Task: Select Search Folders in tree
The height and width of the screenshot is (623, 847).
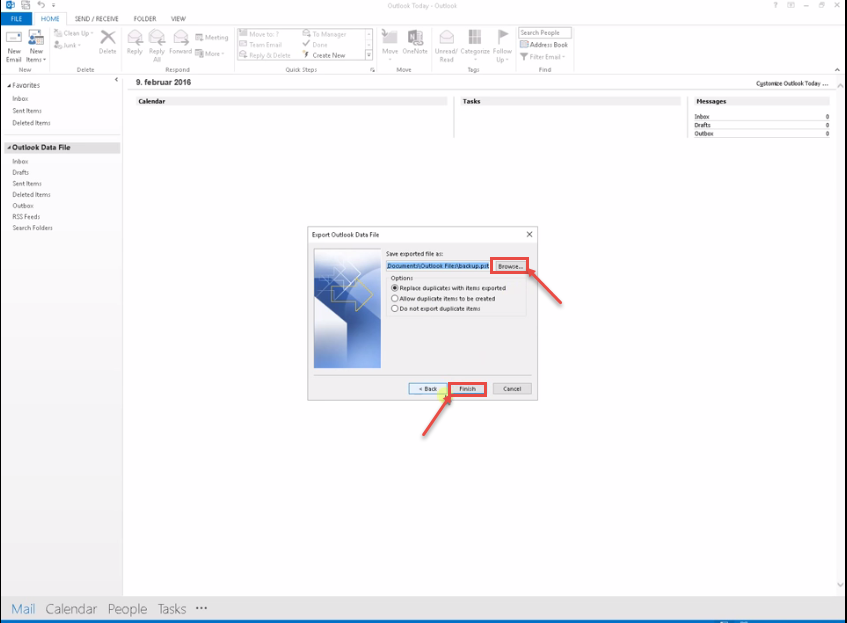Action: [x=33, y=228]
